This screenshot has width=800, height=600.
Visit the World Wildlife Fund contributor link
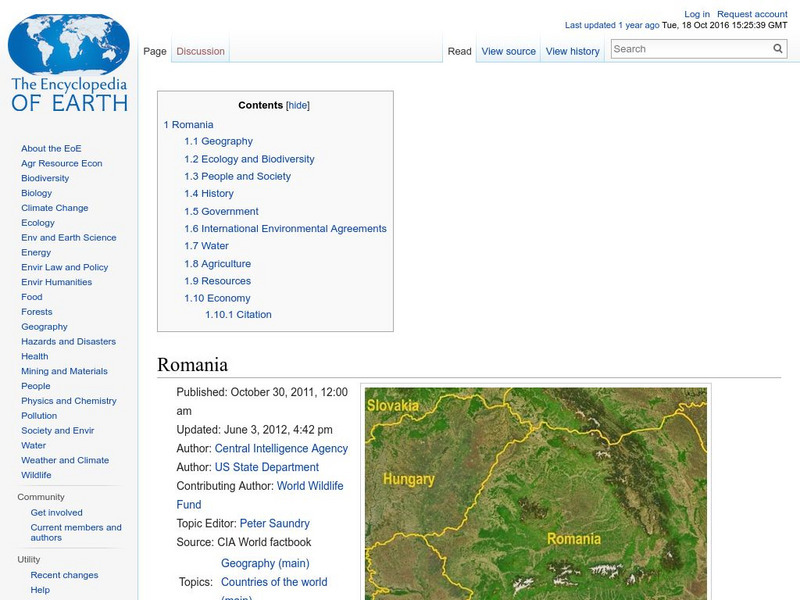pyautogui.click(x=310, y=486)
